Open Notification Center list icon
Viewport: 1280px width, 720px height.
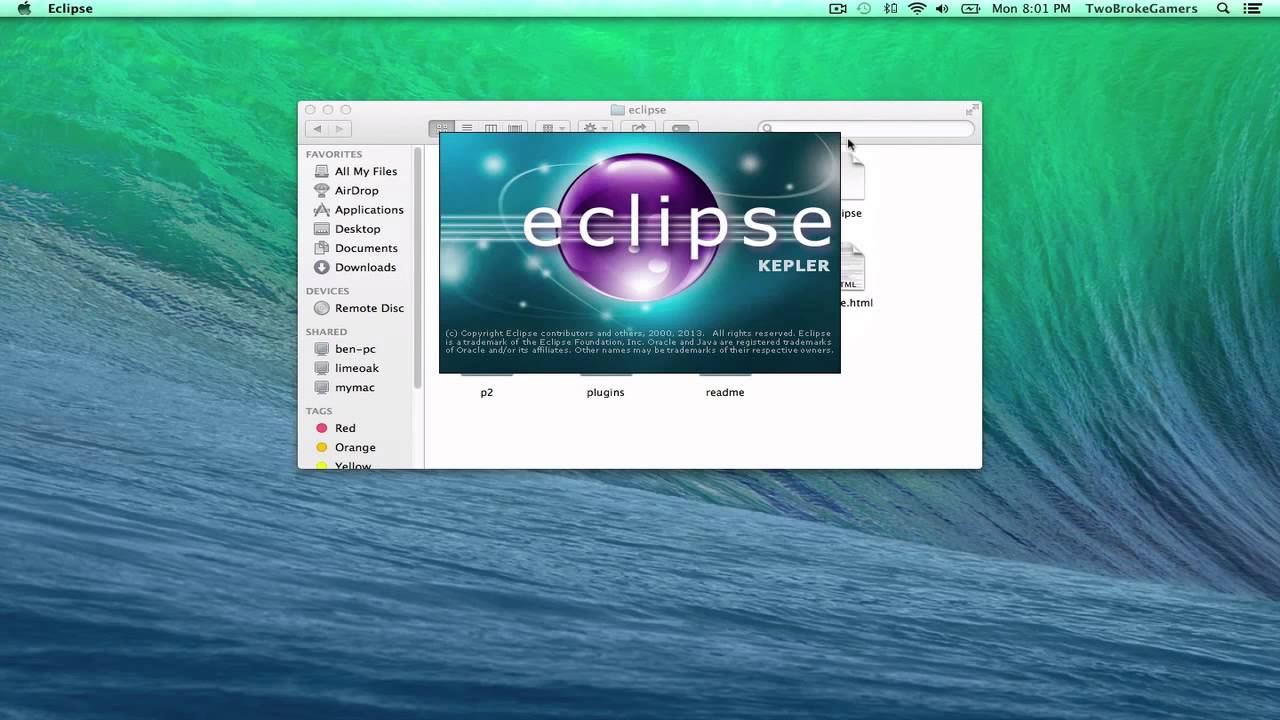[1252, 9]
